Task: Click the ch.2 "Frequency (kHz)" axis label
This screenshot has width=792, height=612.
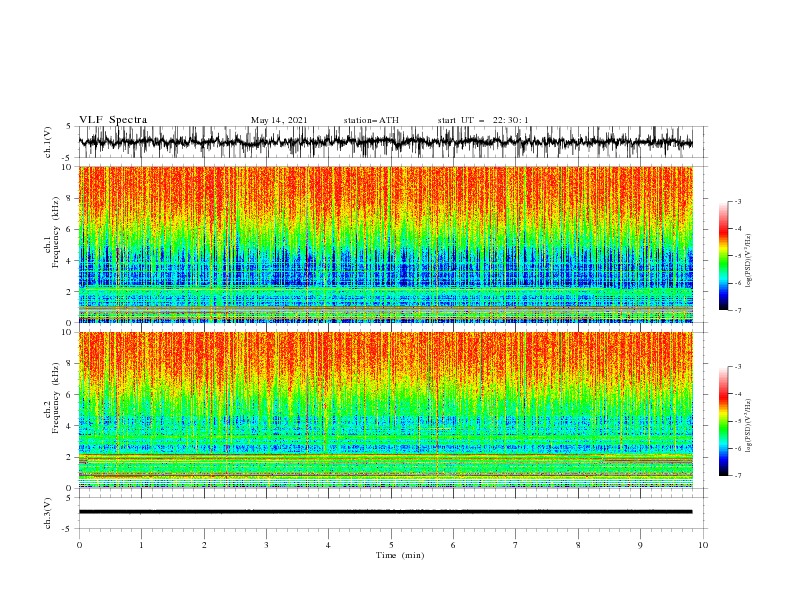Action: point(55,398)
